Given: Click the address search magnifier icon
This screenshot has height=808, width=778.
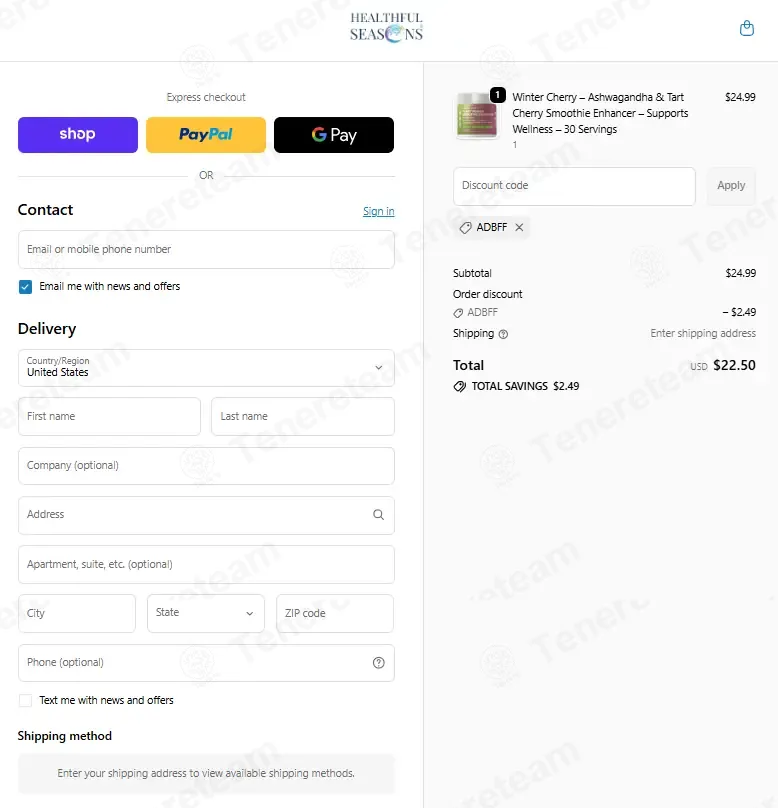Looking at the screenshot, I should (378, 514).
